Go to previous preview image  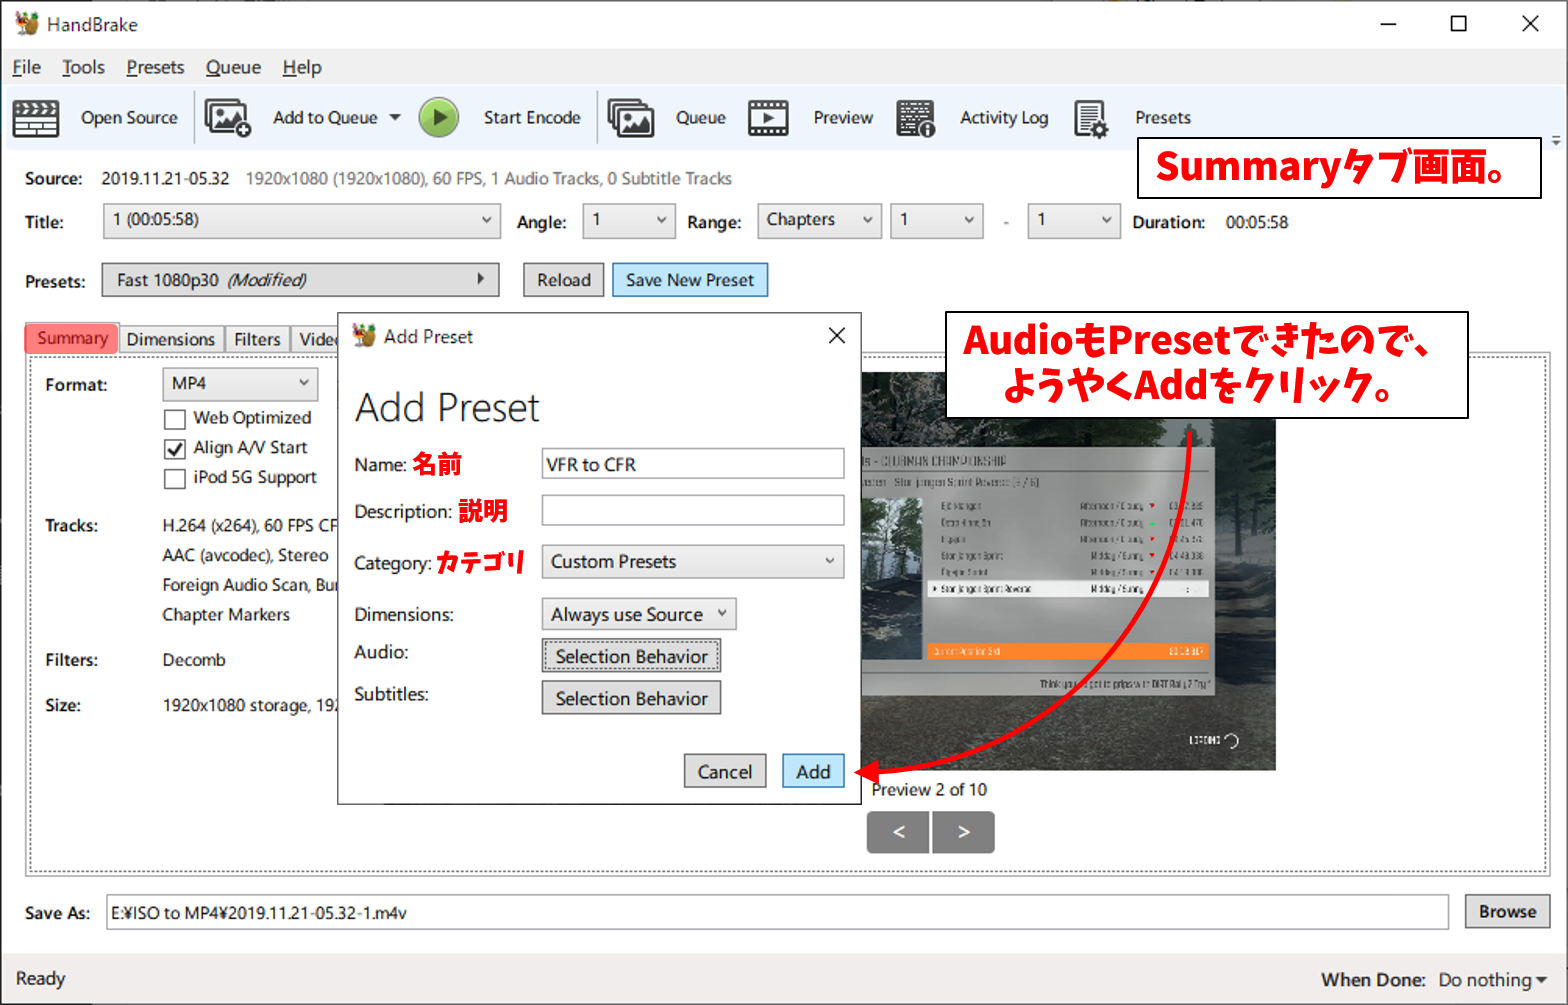898,832
